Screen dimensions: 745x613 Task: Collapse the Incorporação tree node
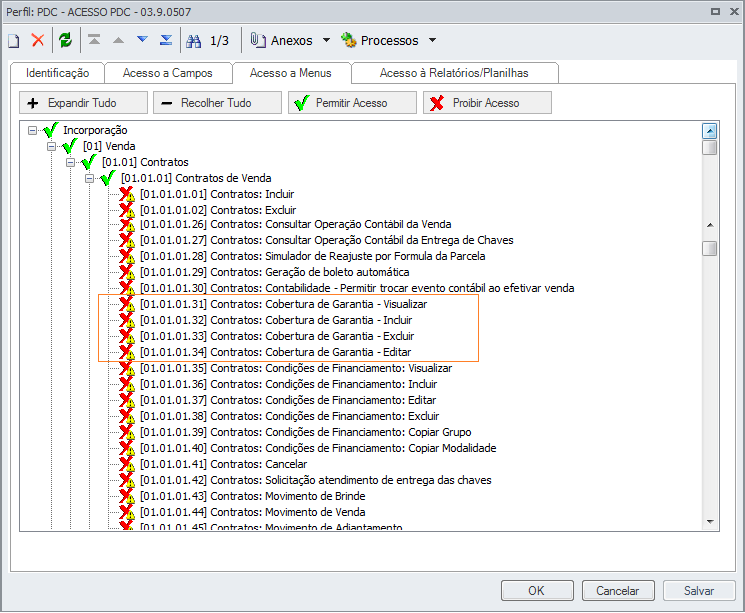pyautogui.click(x=32, y=130)
